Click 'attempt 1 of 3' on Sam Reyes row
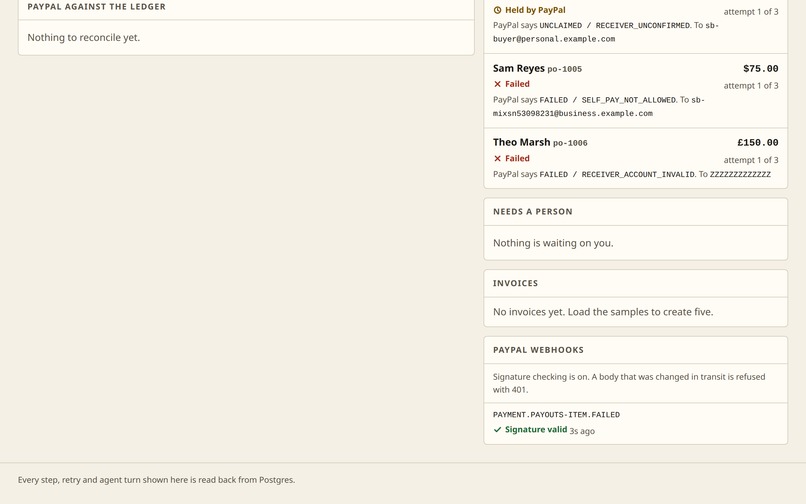 click(x=751, y=85)
